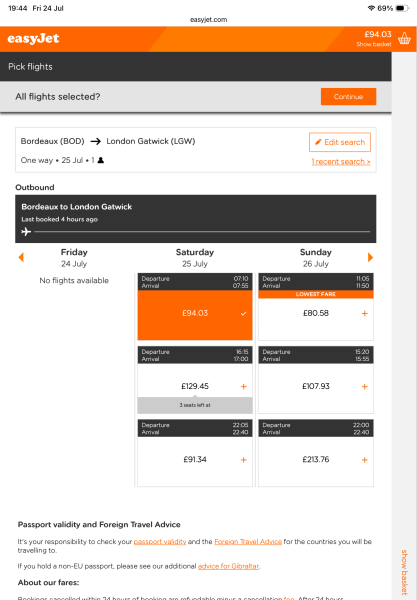Add the £80.58 Sunday flight plus icon

(365, 313)
